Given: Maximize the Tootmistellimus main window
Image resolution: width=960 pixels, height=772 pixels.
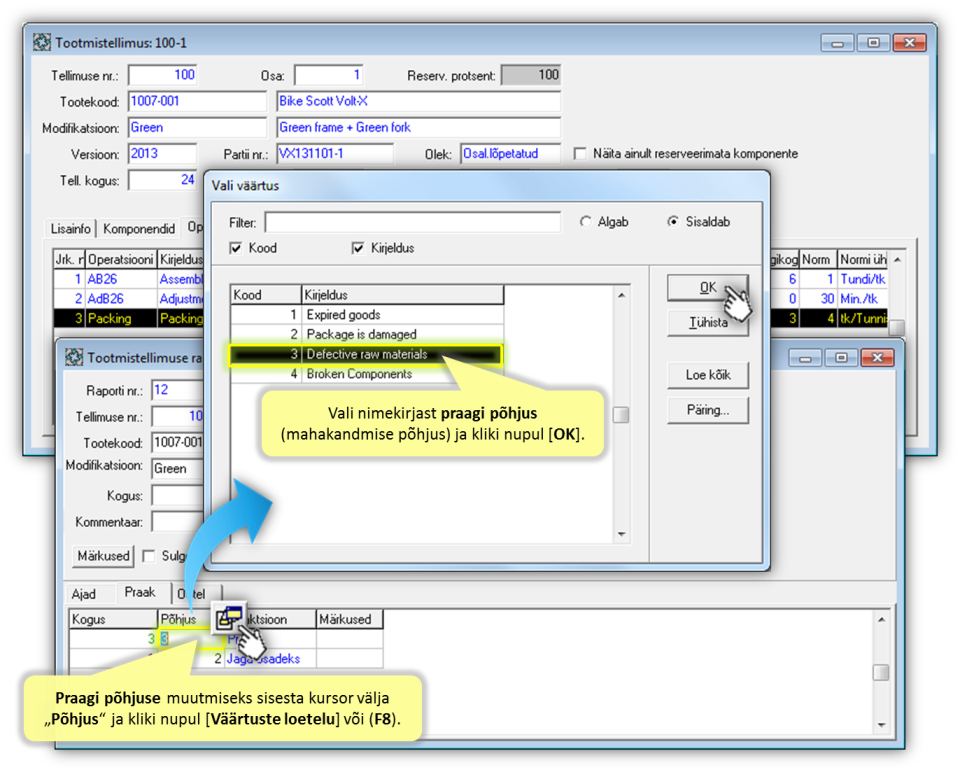Looking at the screenshot, I should coord(873,43).
